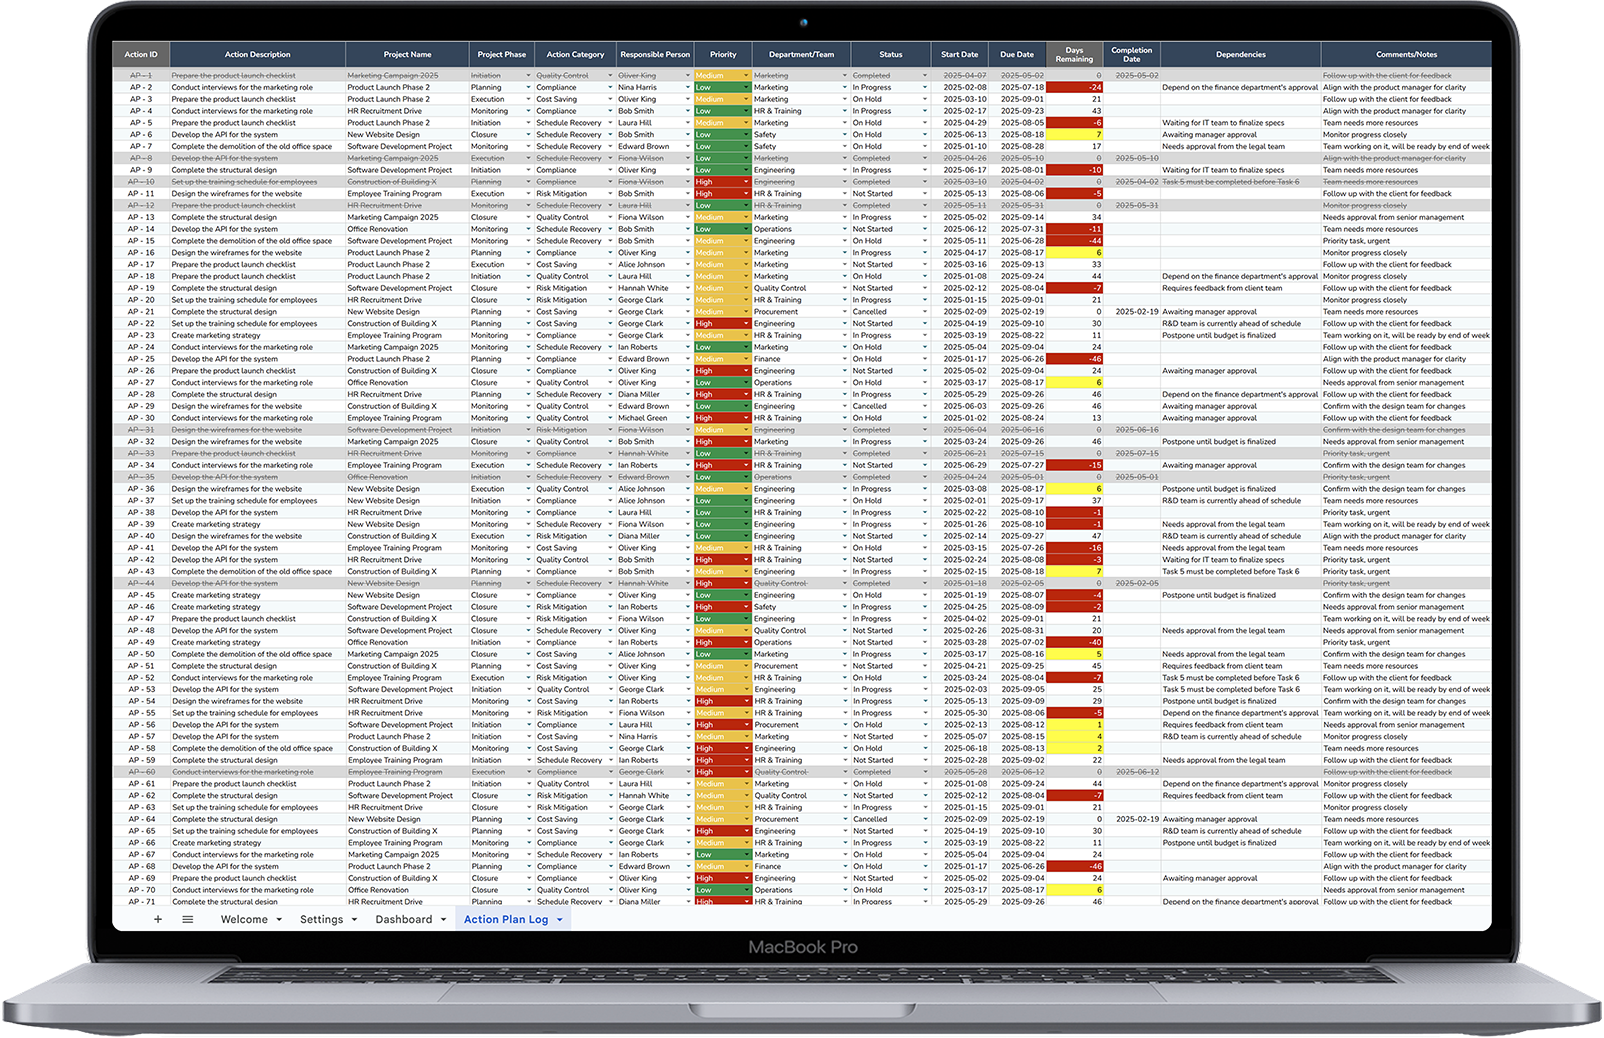
Task: Click the comments cell in row AP - 13
Action: (1406, 217)
